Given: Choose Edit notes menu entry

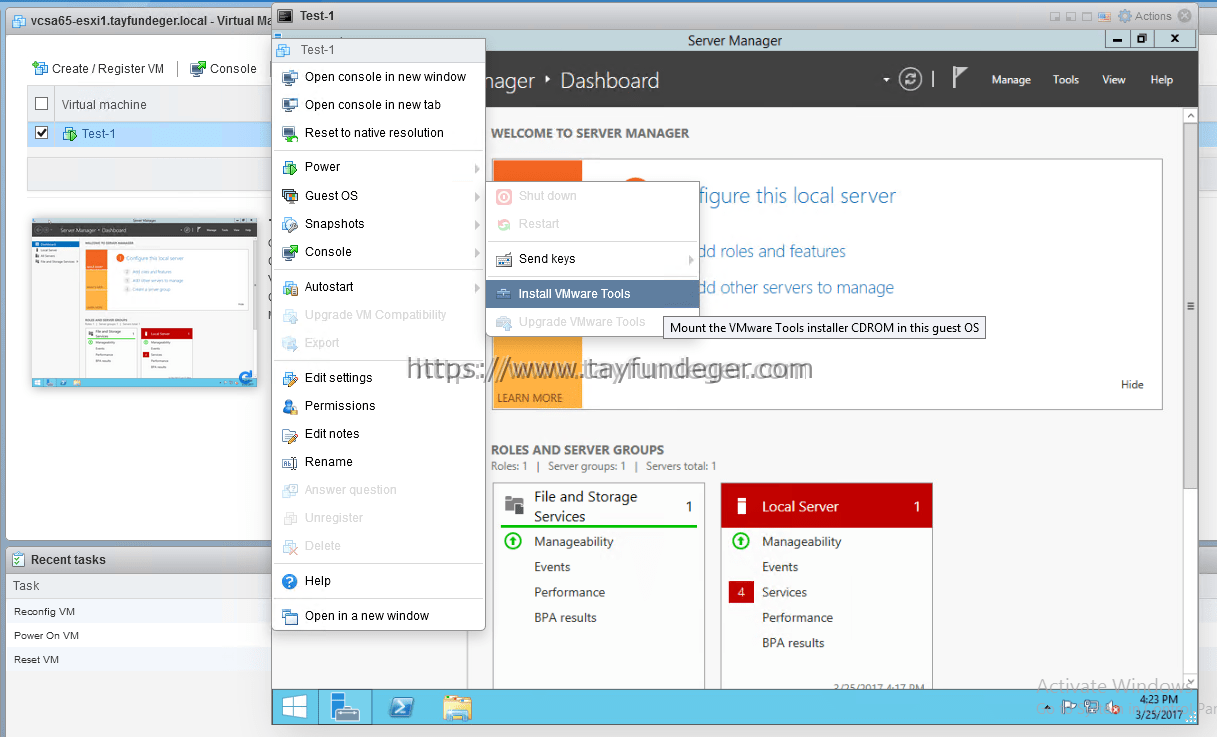Looking at the screenshot, I should pyautogui.click(x=379, y=434).
